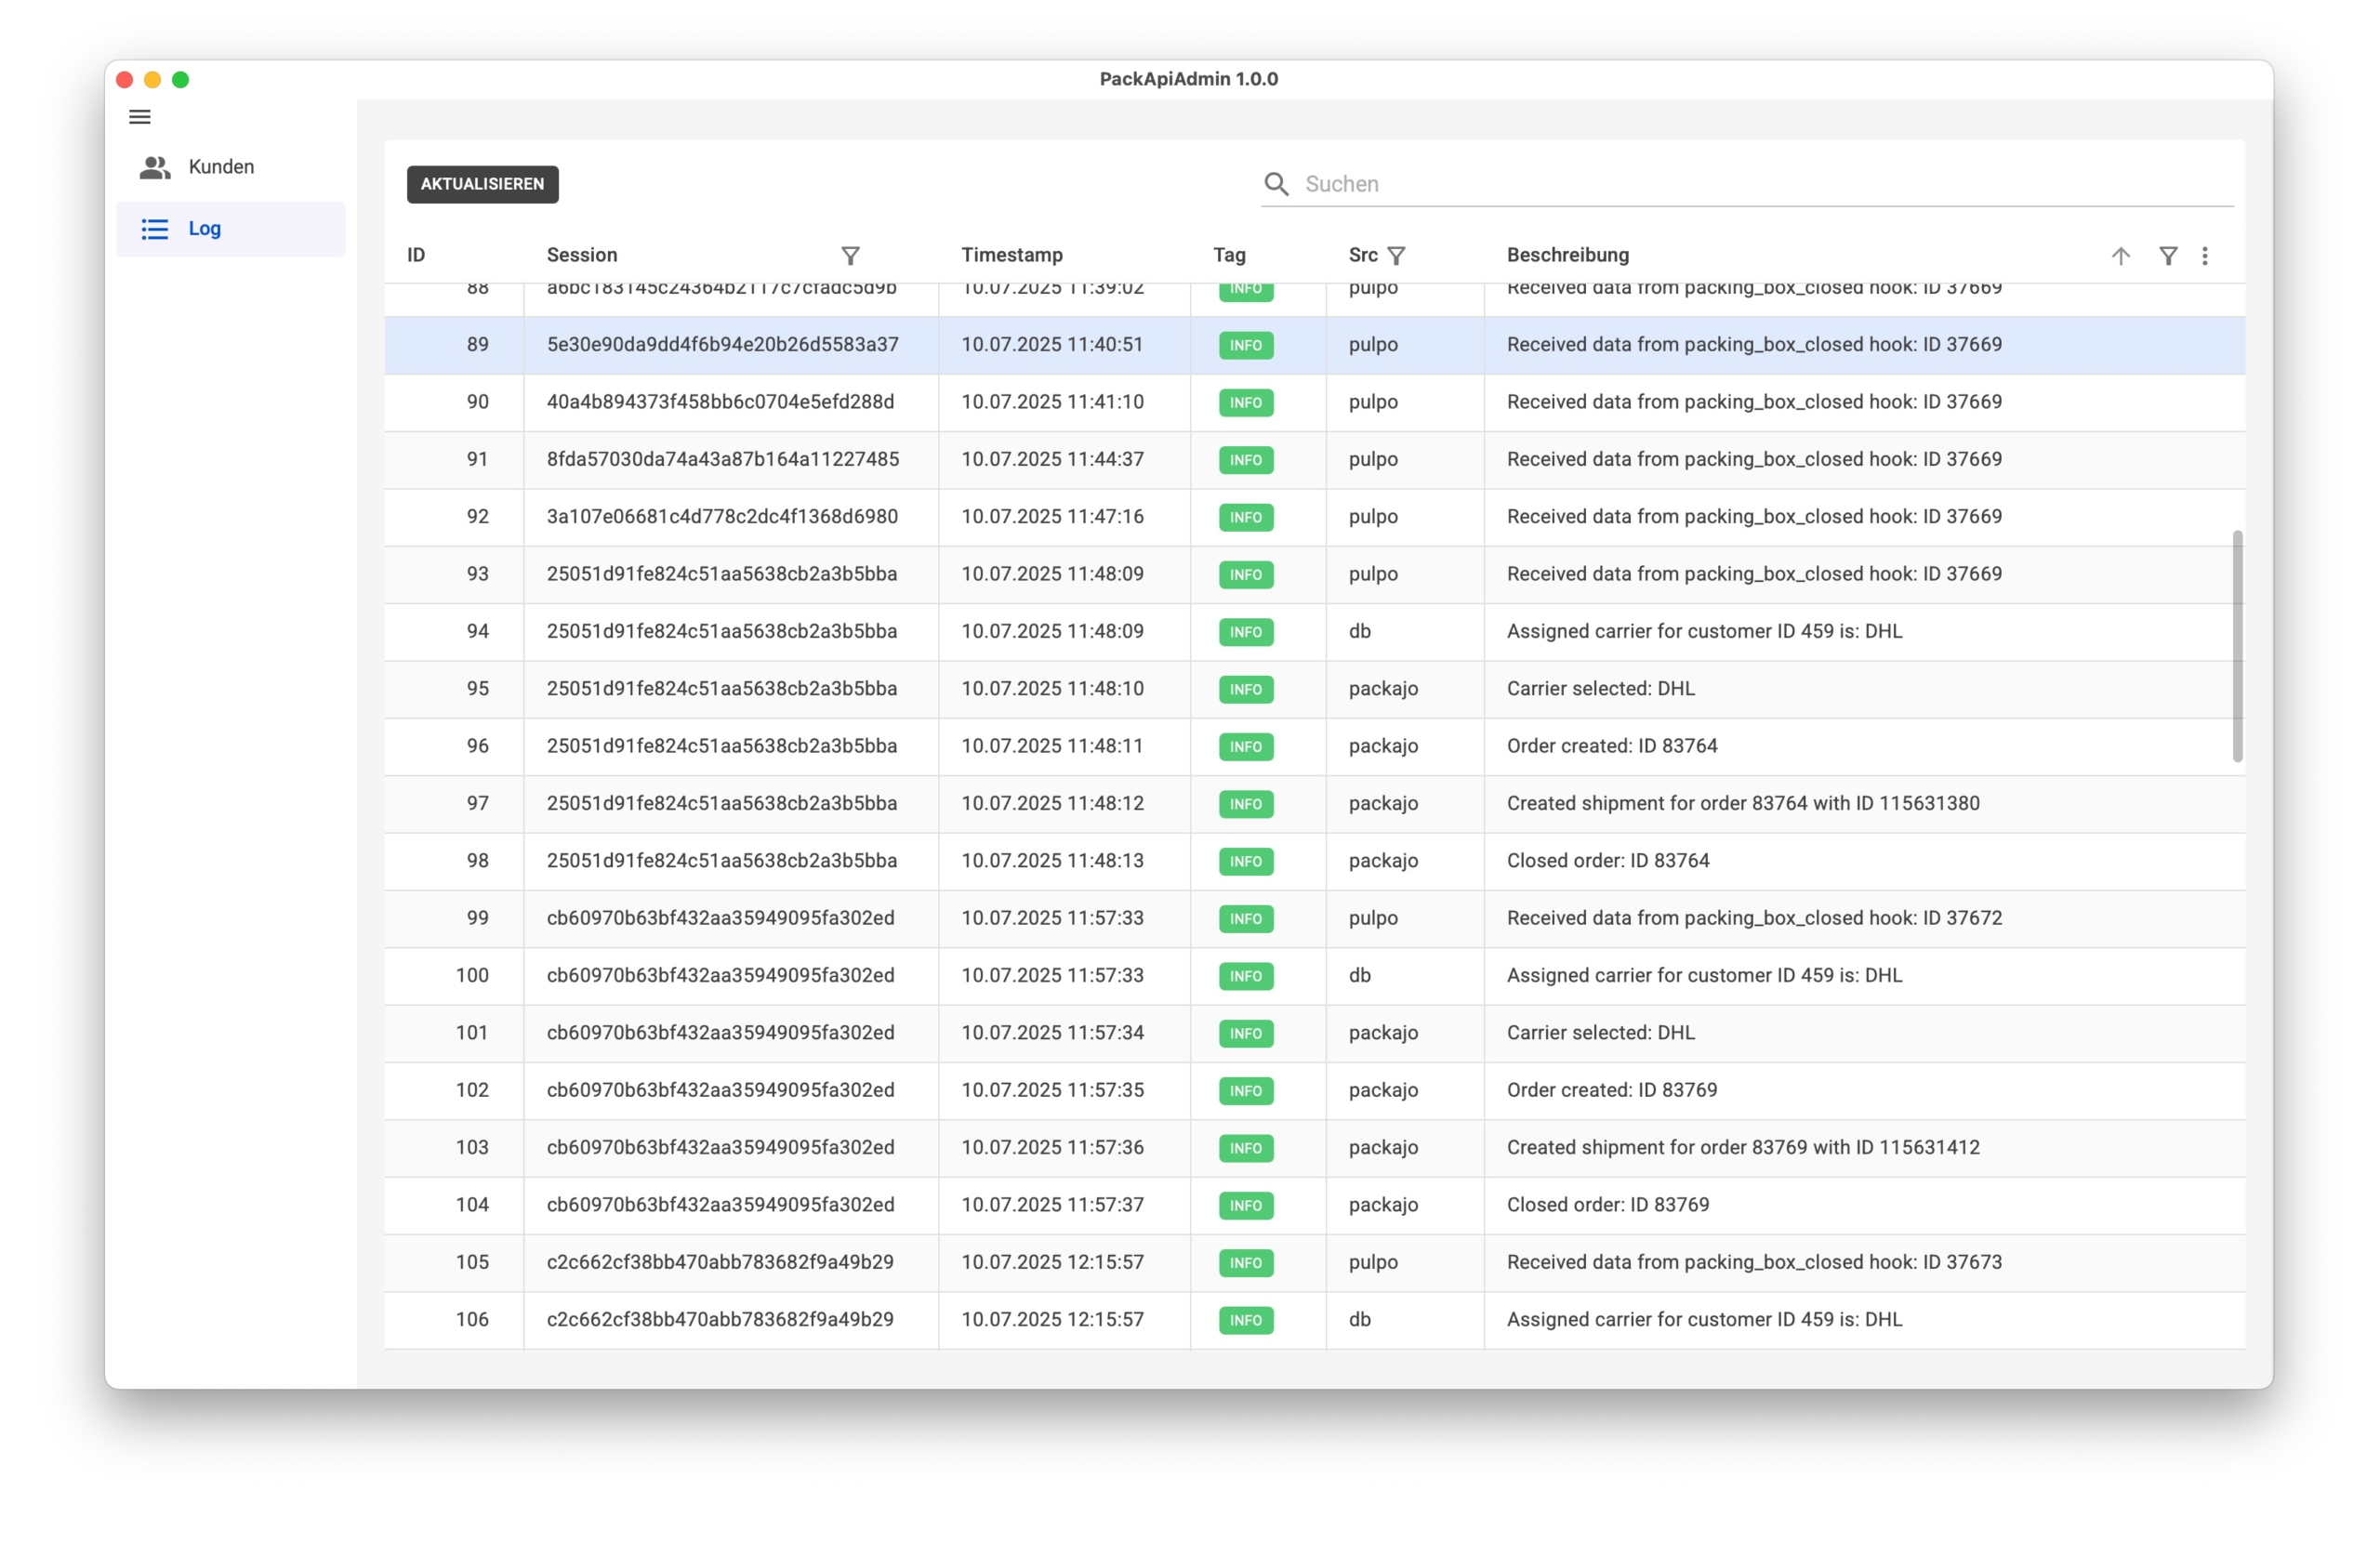Click session c2c662cf38bb470abb783682f9a49b29 in row 105
This screenshot has height=1543, width=2380.
pyautogui.click(x=720, y=1262)
